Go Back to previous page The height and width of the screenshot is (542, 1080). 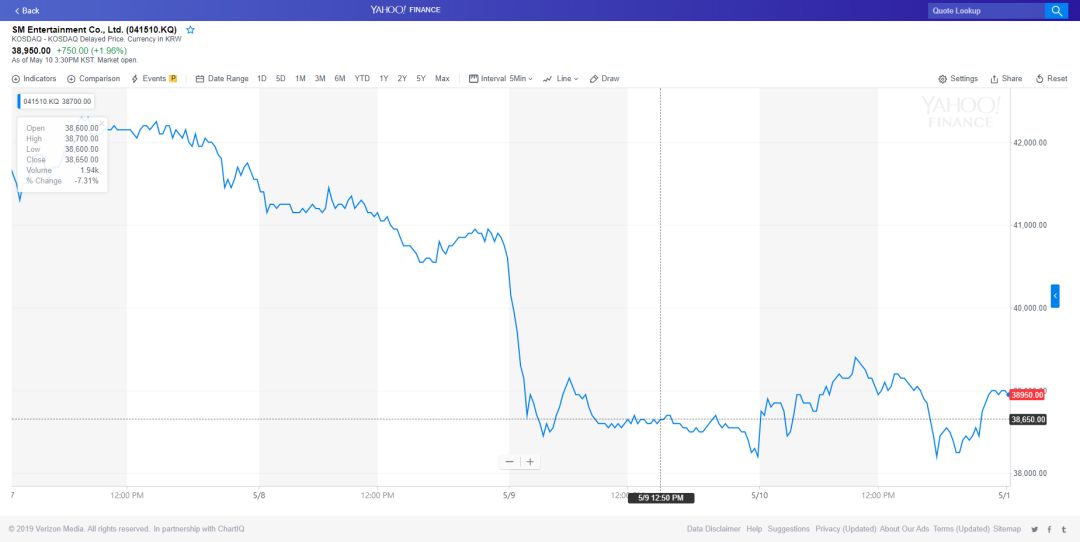click(x=27, y=10)
